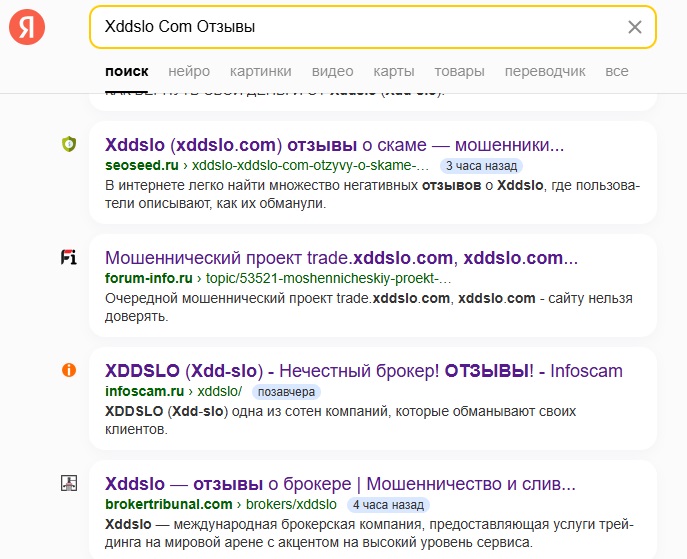Open the topic/53521-moshennicheskiy-proekt URL path
The width and height of the screenshot is (687, 559).
click(x=328, y=279)
